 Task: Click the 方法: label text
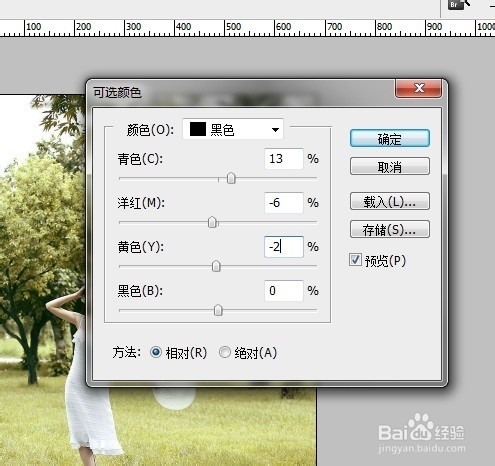127,352
